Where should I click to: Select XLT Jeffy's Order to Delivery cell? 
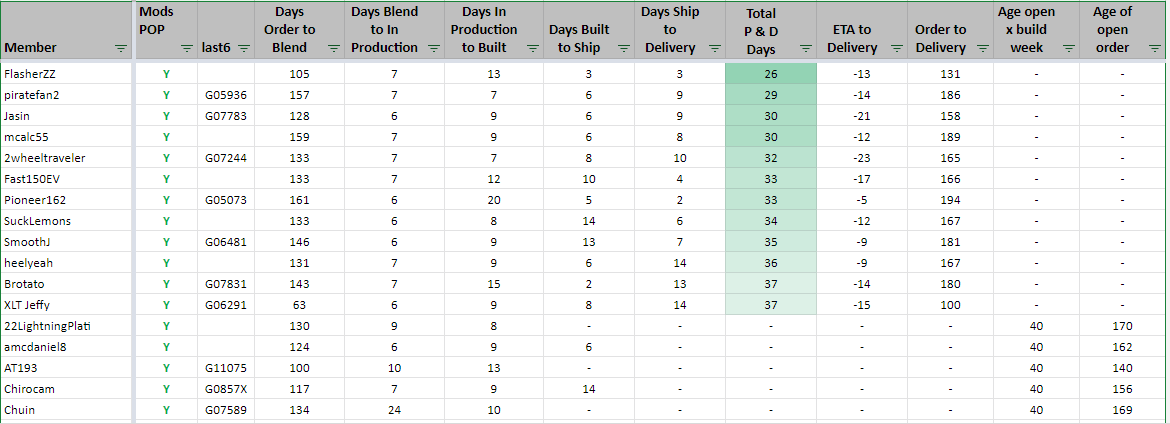coord(950,305)
